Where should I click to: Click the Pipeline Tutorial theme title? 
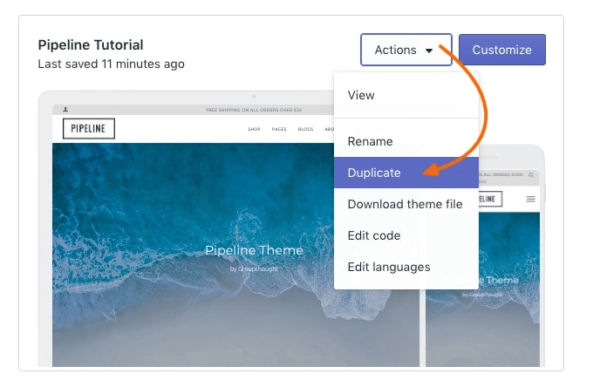(91, 45)
